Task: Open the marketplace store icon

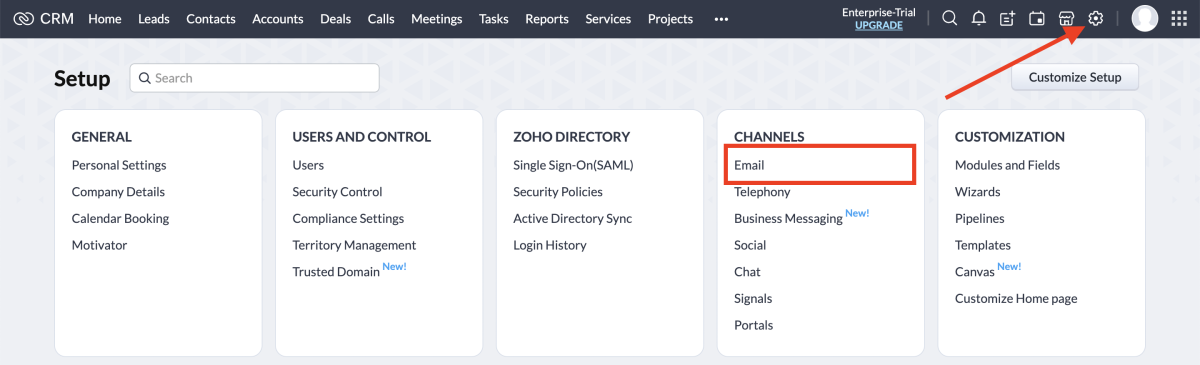Action: point(1066,18)
